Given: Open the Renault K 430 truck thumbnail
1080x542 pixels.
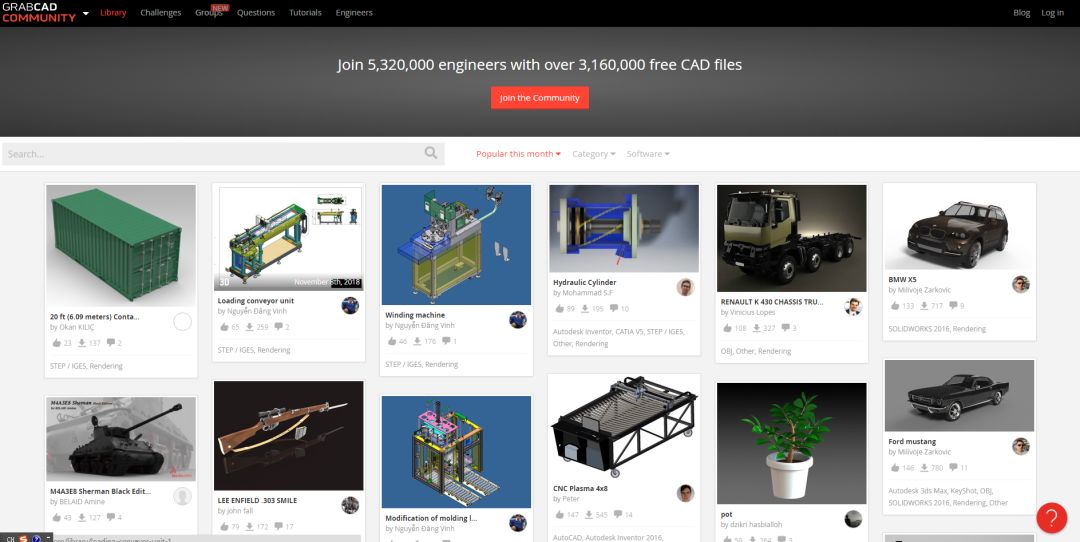Looking at the screenshot, I should pos(791,238).
